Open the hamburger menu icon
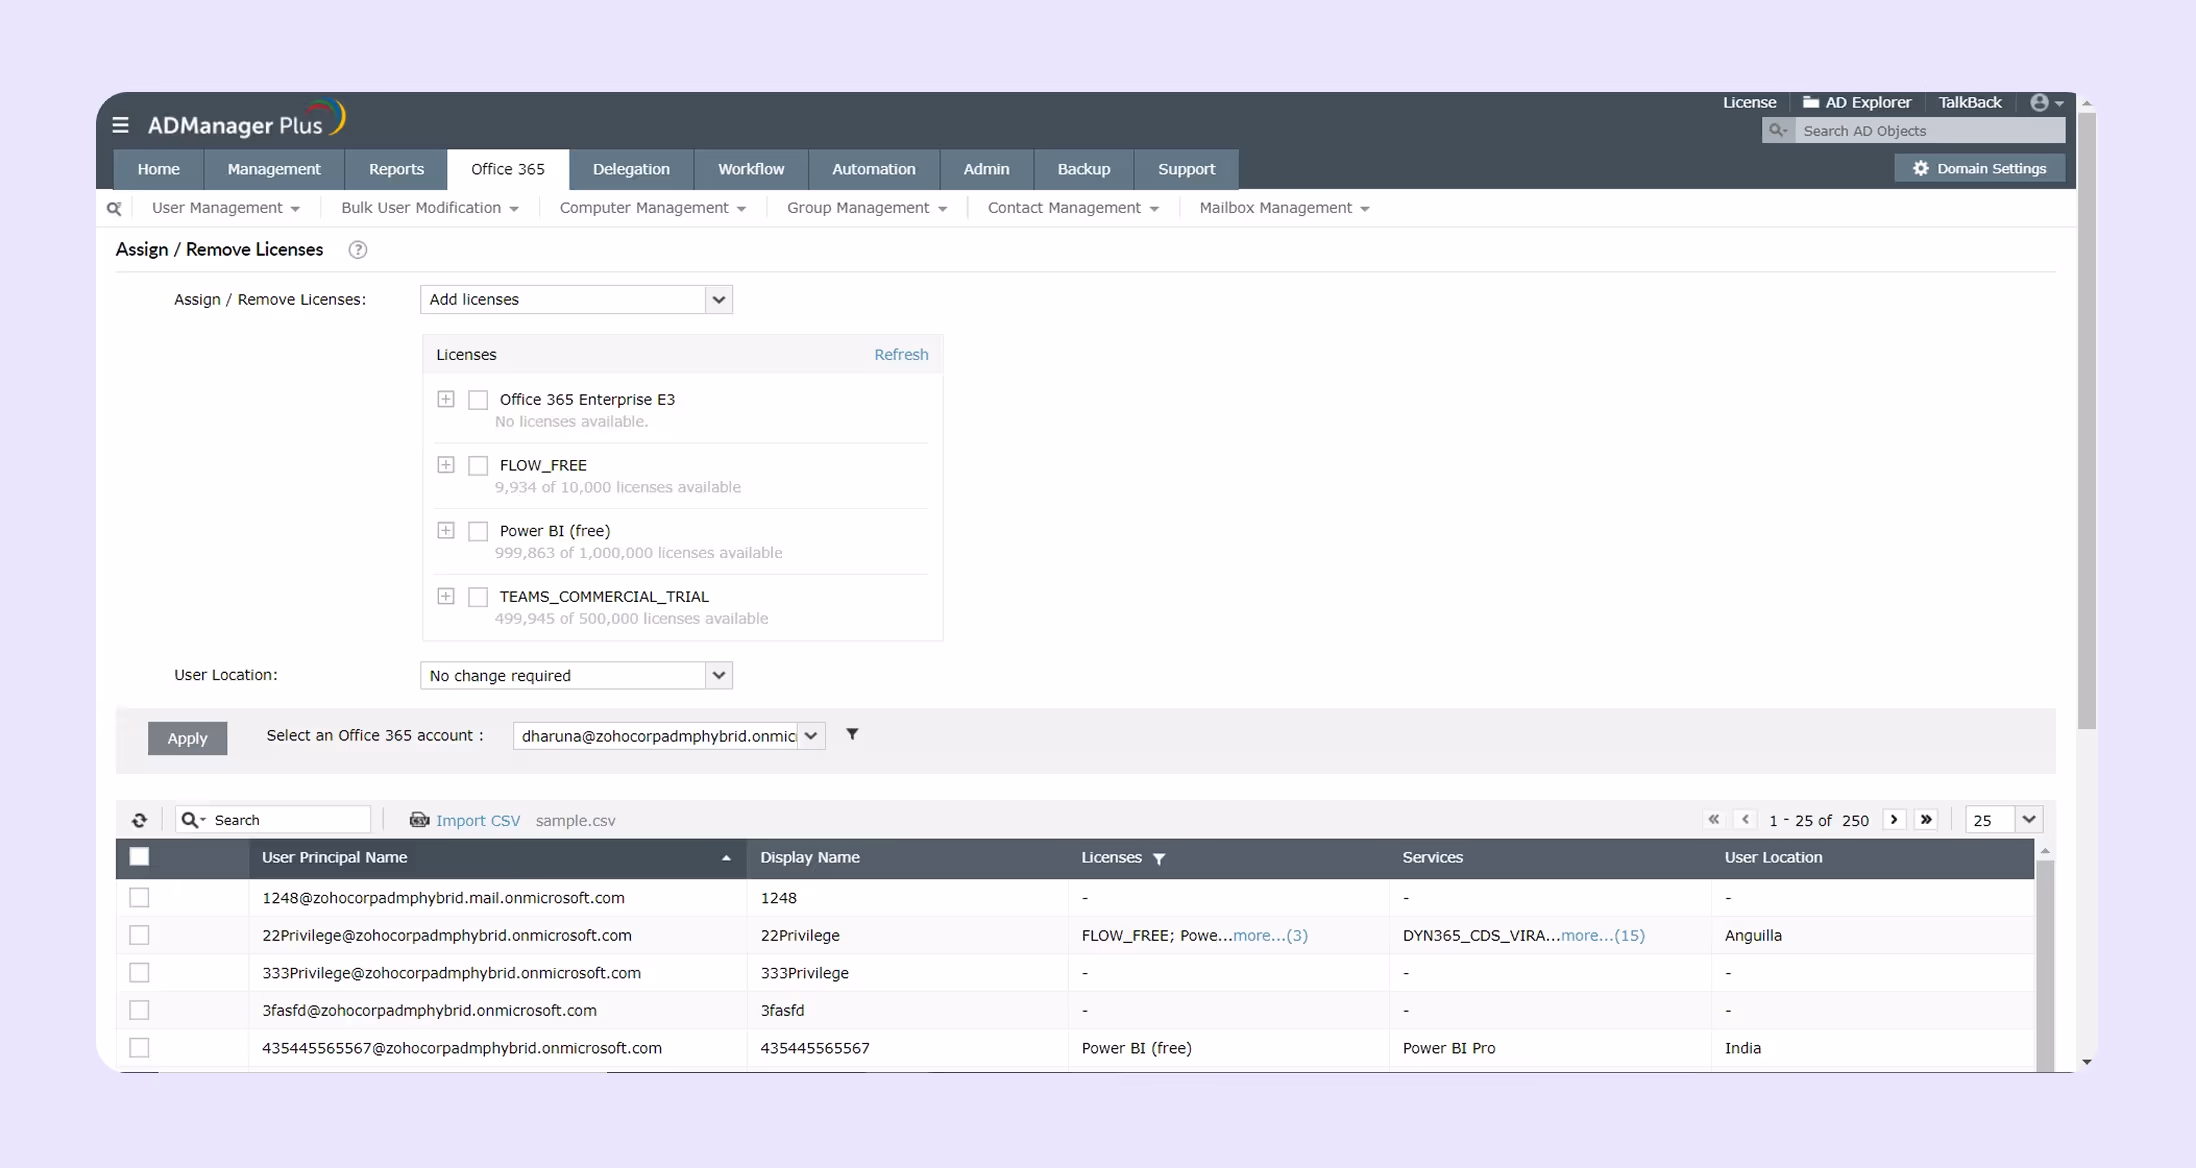2196x1168 pixels. [120, 125]
